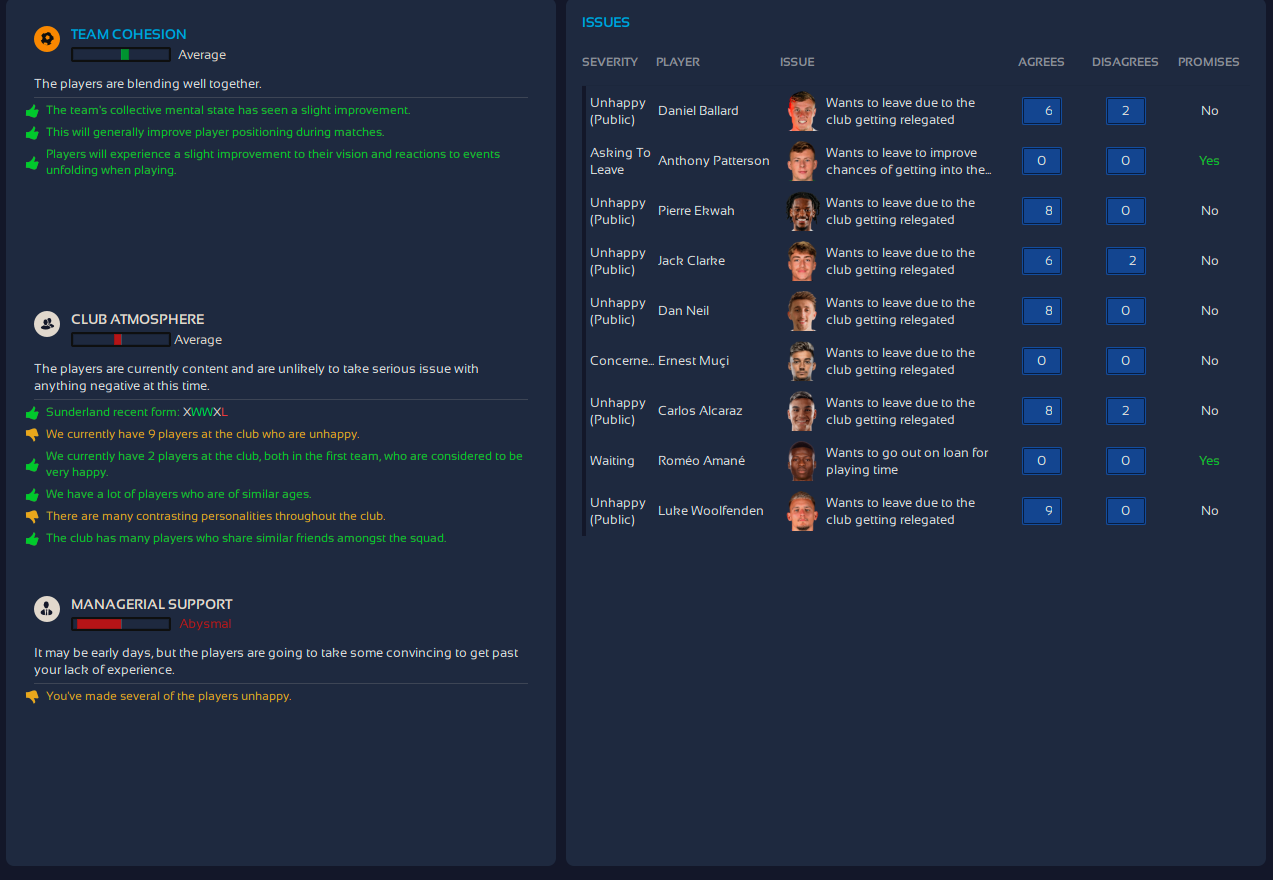Click Daniel Ballard's player portrait
The height and width of the screenshot is (880, 1273).
802,111
